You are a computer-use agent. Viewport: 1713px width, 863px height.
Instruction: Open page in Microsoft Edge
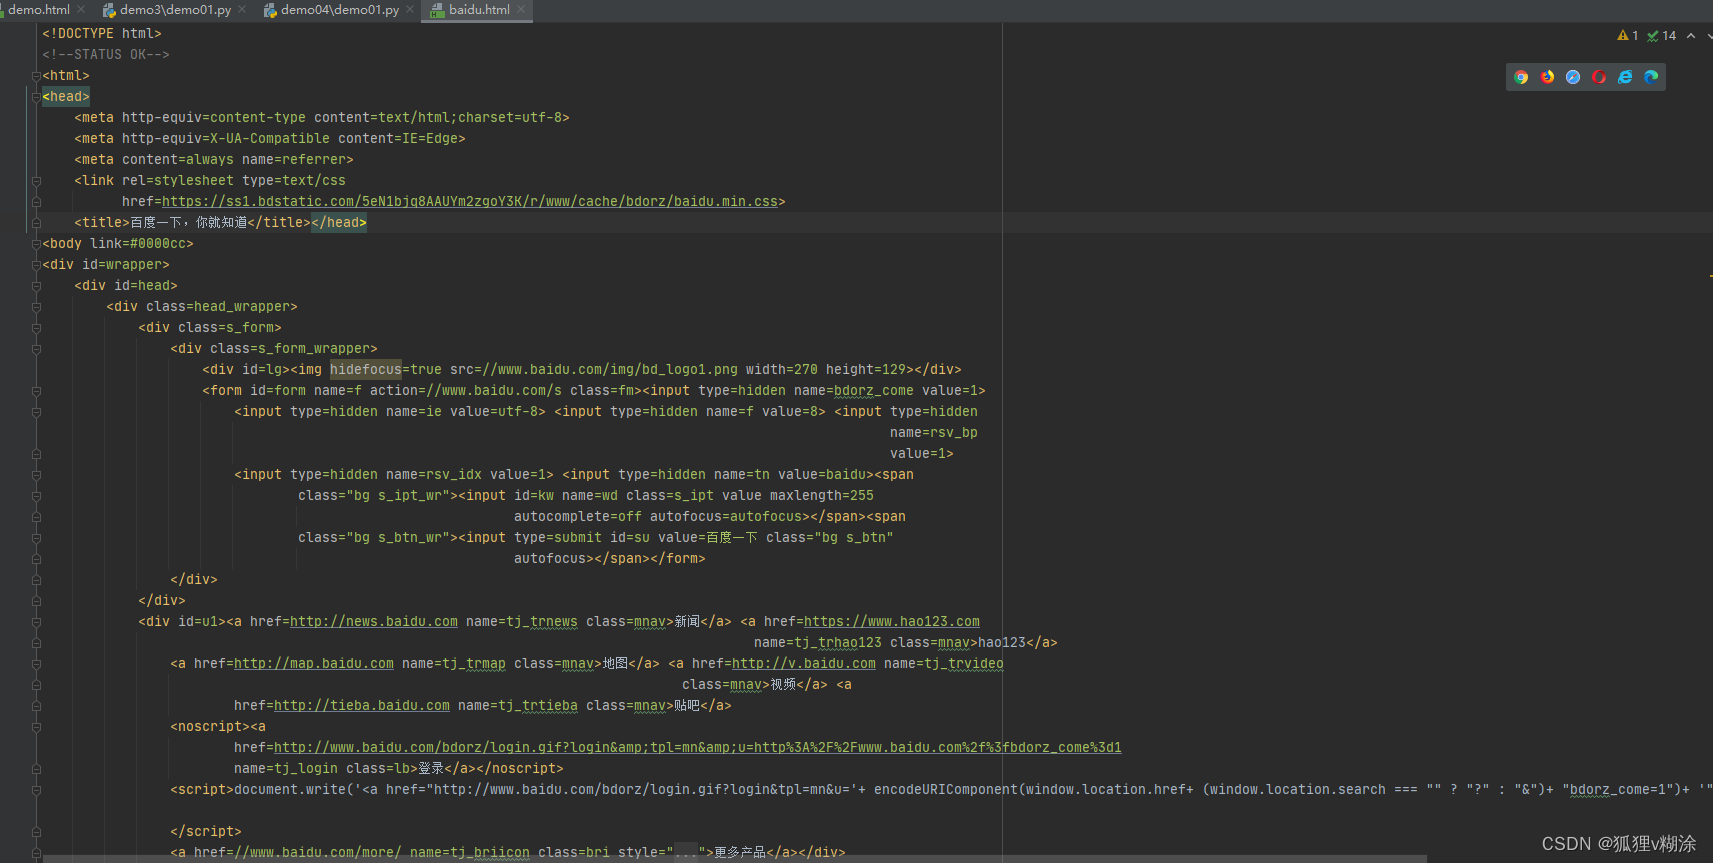[x=1651, y=77]
